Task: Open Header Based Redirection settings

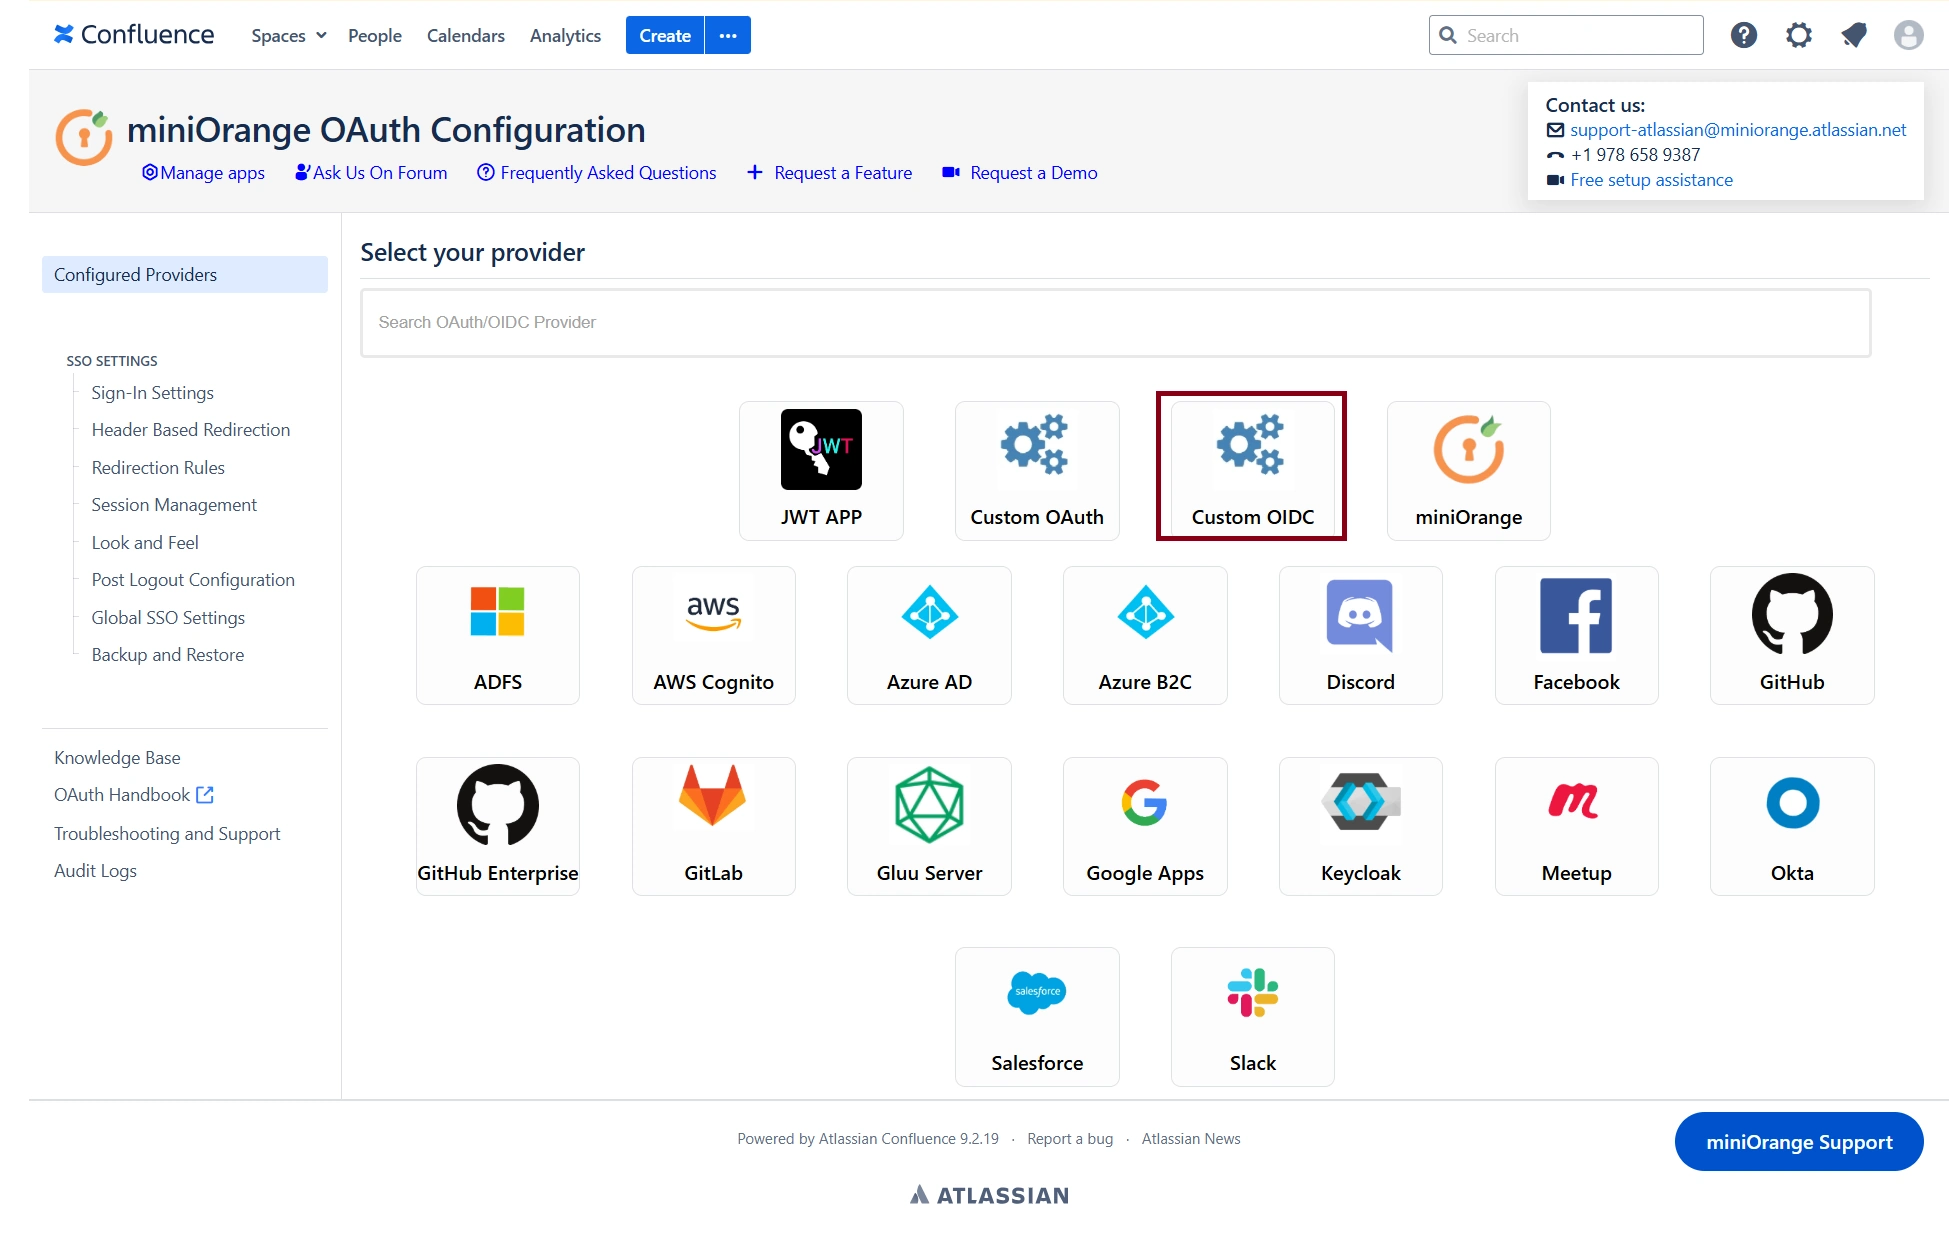Action: pyautogui.click(x=191, y=430)
